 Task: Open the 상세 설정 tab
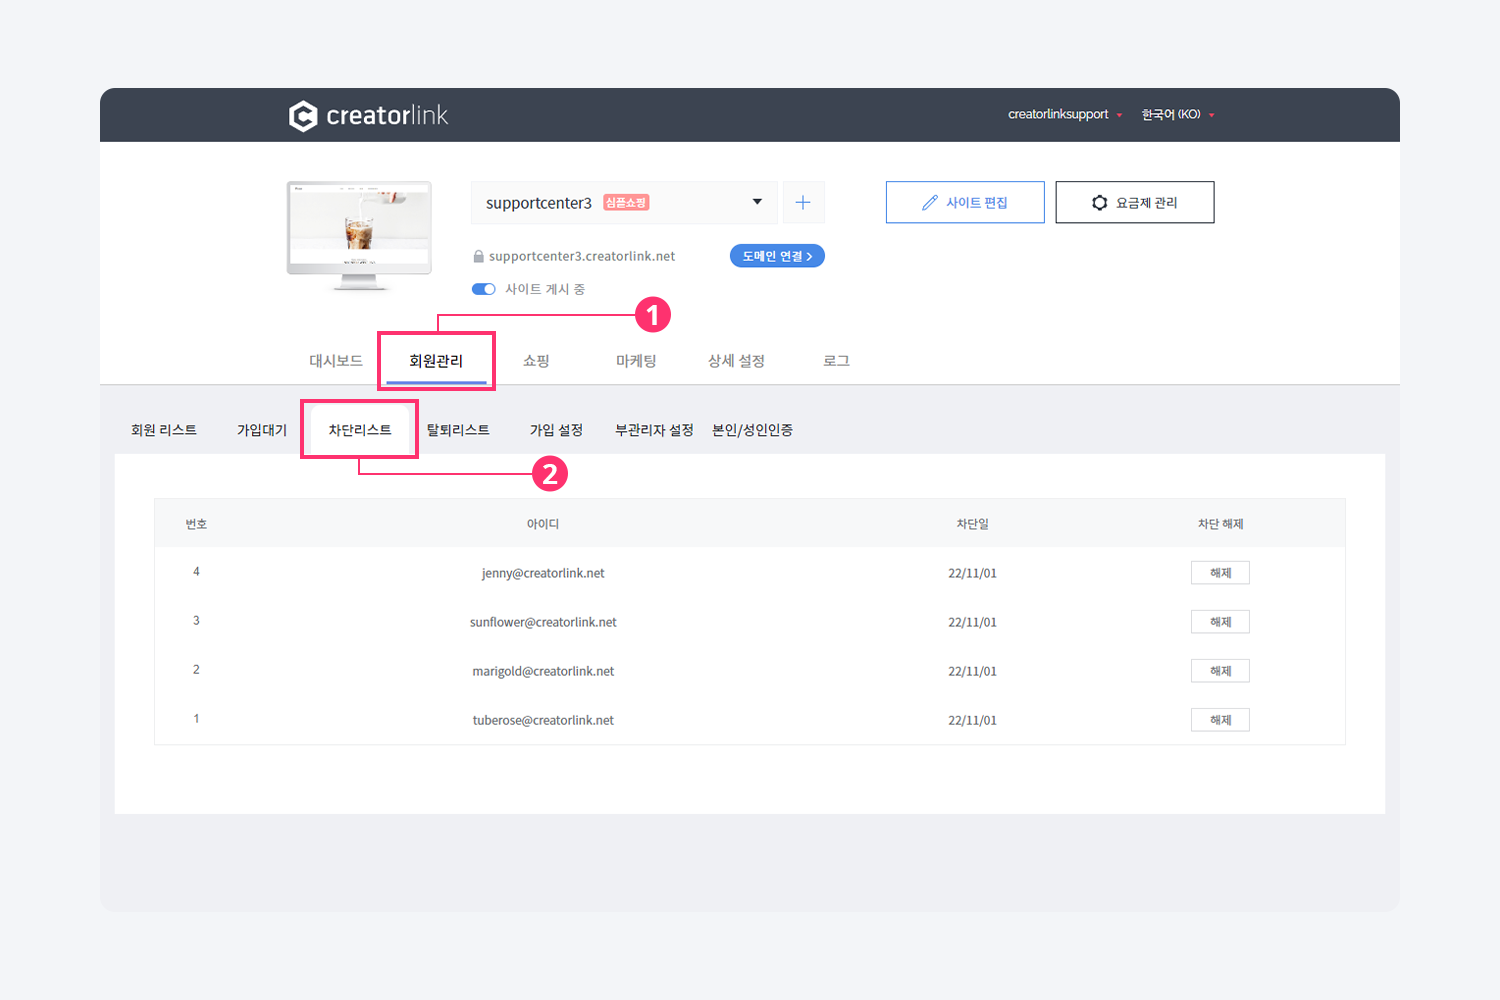(x=736, y=361)
